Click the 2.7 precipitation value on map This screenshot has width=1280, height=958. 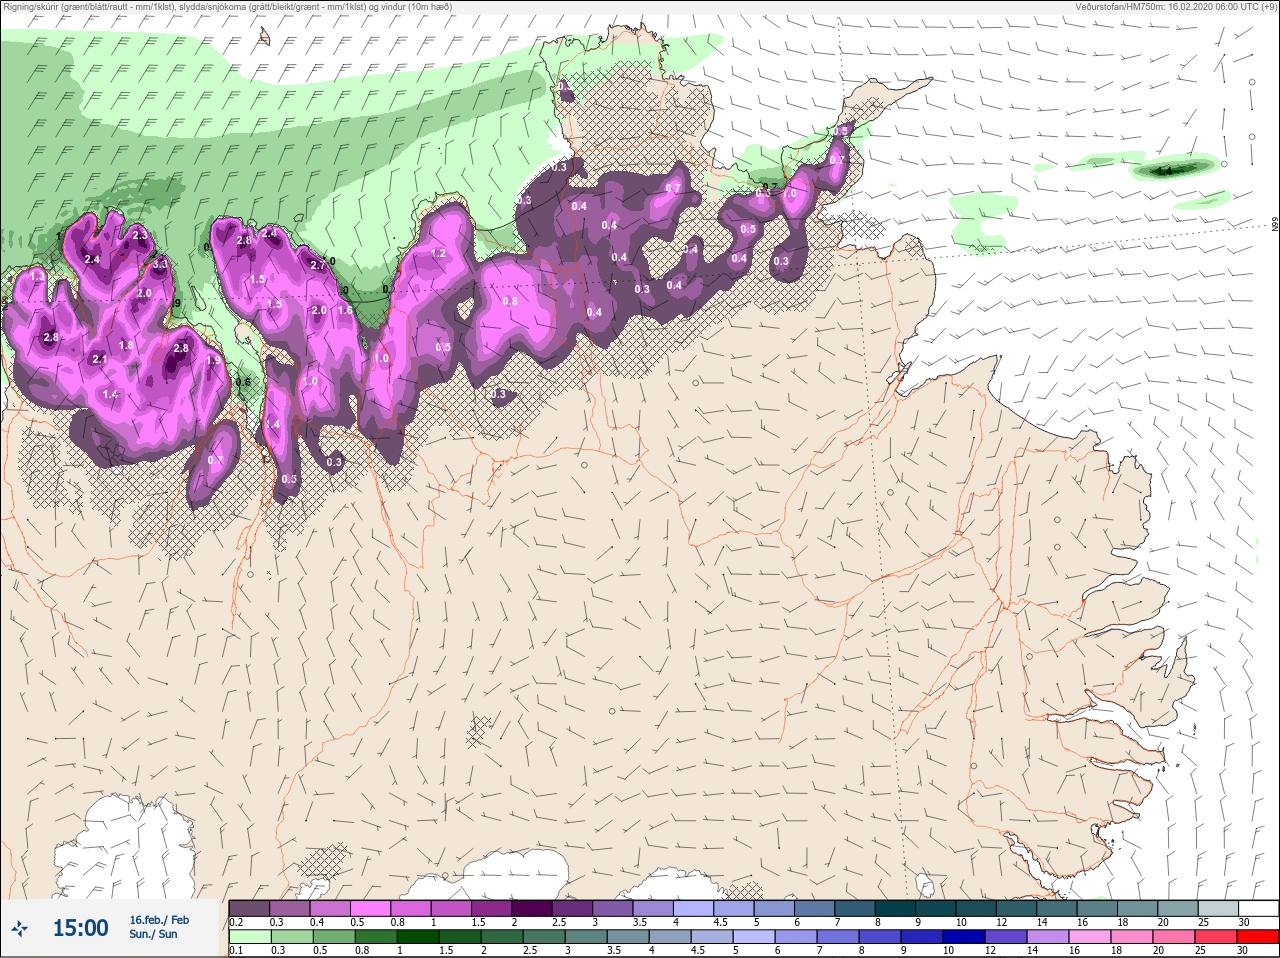318,266
